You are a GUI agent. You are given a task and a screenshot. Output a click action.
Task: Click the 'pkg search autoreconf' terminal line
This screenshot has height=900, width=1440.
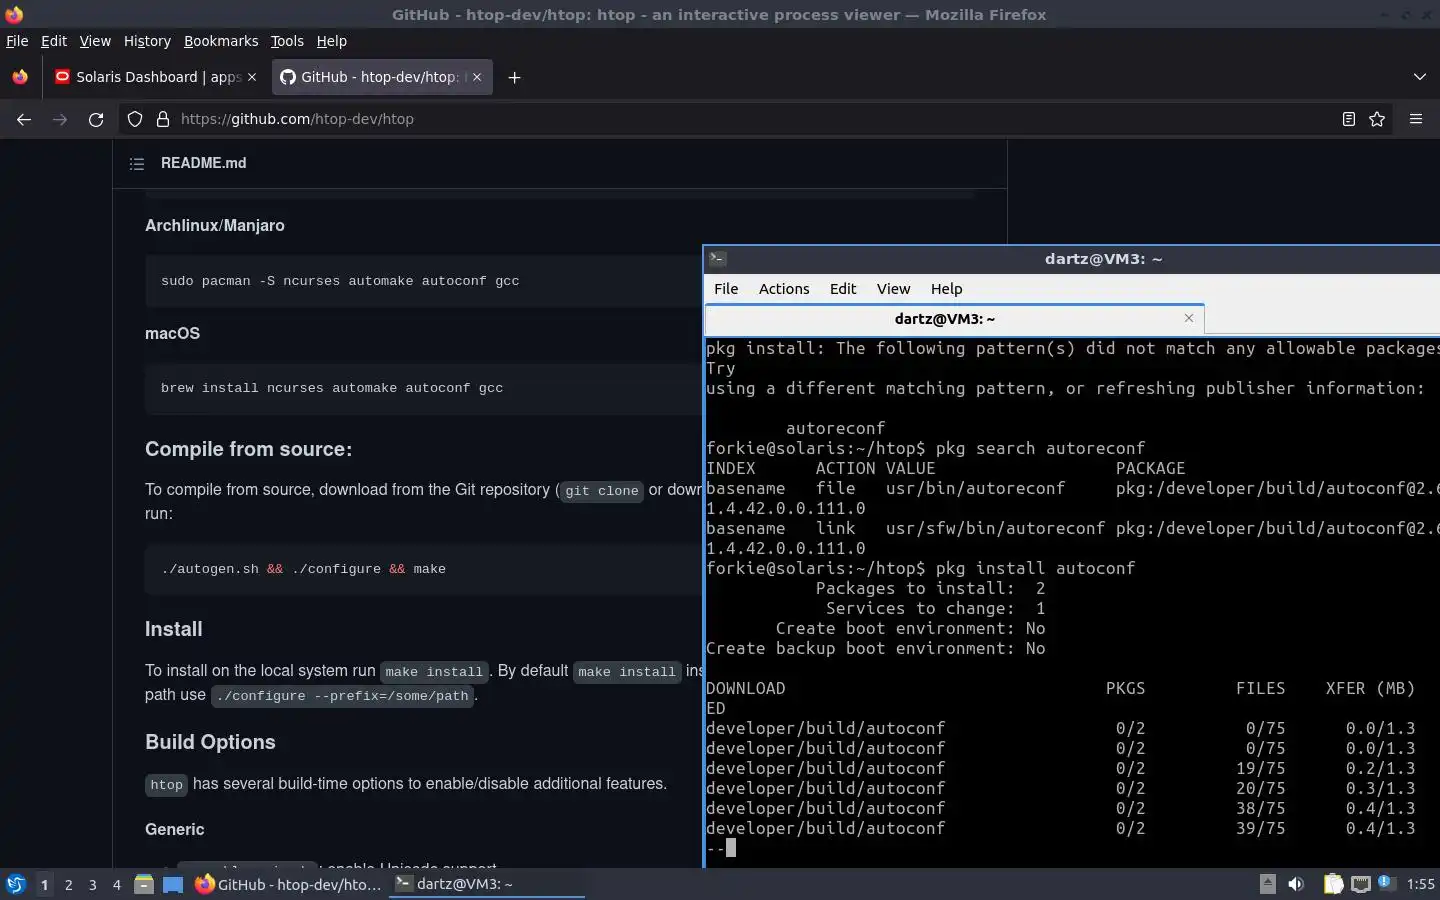point(926,448)
